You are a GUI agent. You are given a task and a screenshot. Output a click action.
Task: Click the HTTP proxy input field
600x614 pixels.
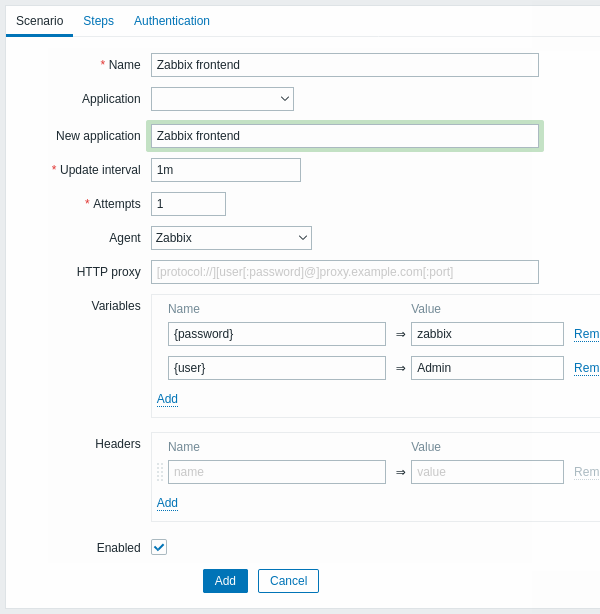tap(345, 272)
